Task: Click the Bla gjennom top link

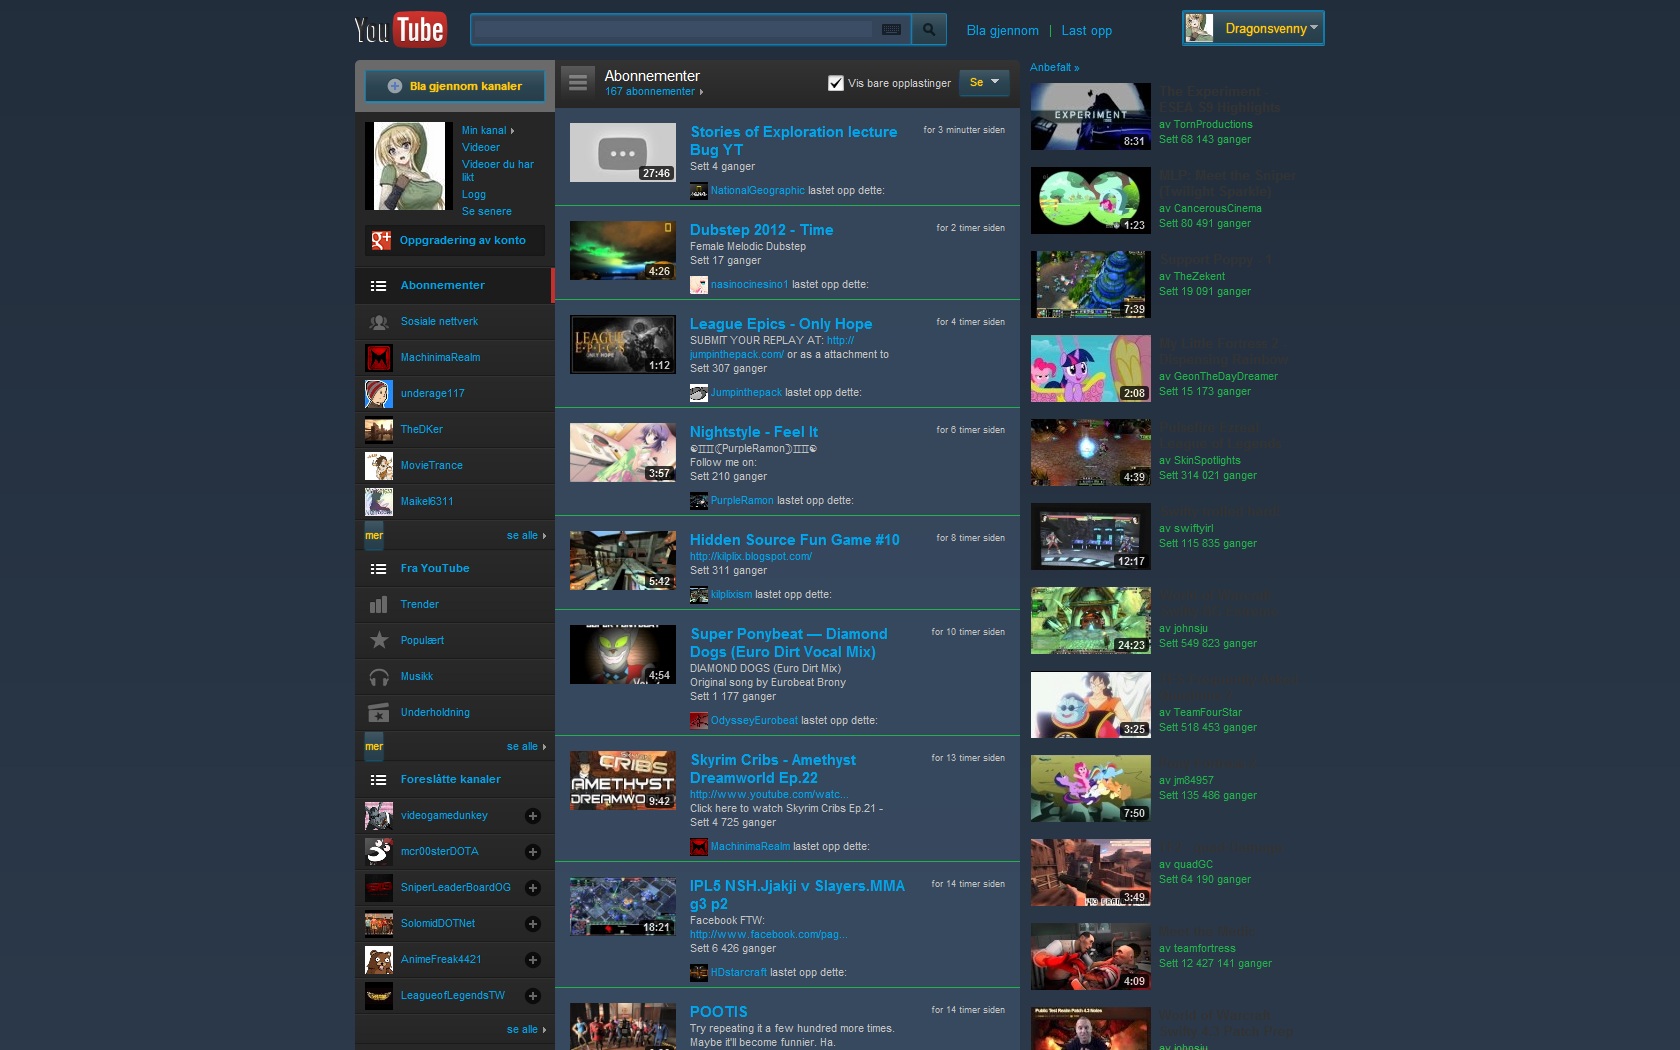Action: (x=1002, y=31)
